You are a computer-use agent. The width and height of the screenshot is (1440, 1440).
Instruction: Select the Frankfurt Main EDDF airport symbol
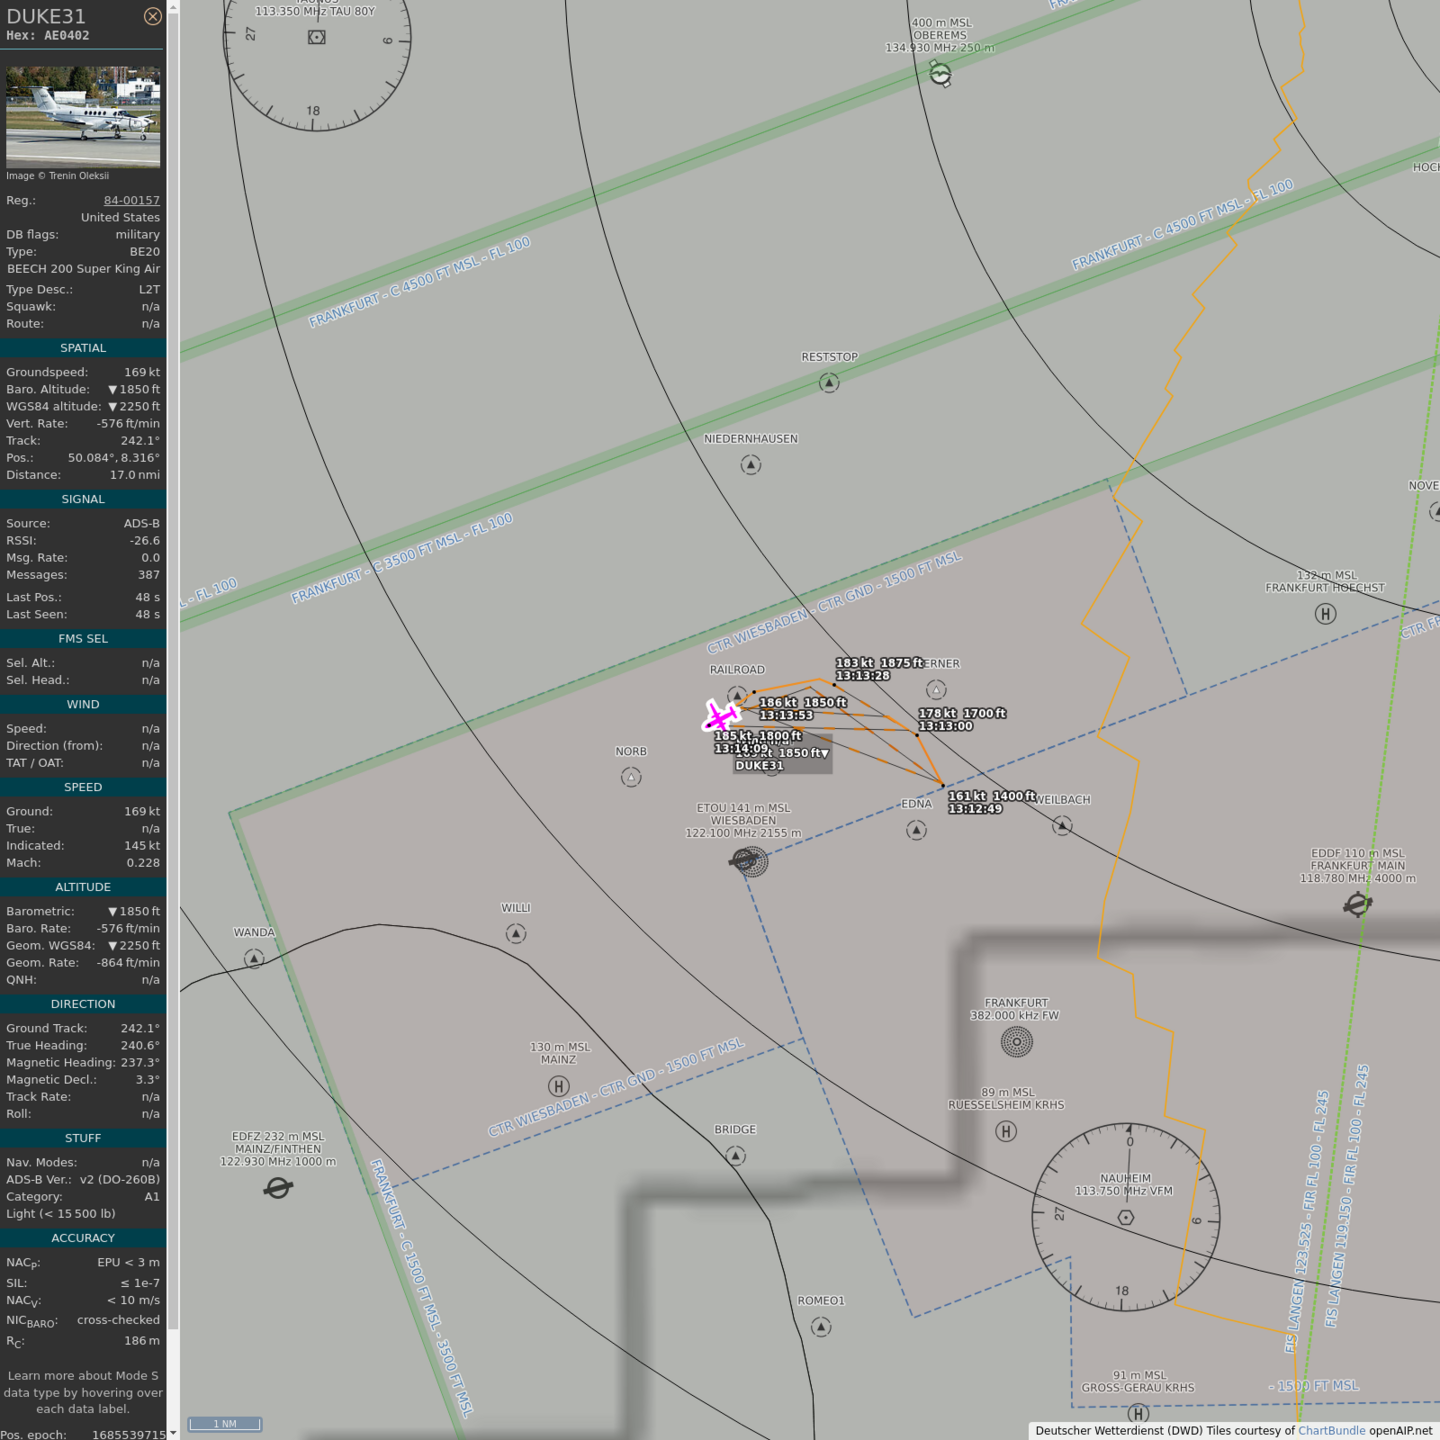[1357, 905]
